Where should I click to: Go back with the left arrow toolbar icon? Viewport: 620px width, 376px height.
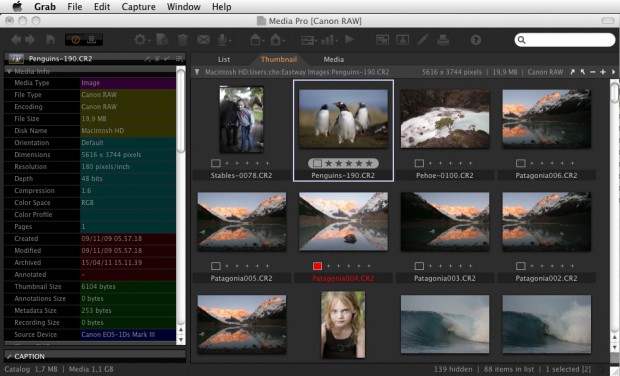click(16, 40)
